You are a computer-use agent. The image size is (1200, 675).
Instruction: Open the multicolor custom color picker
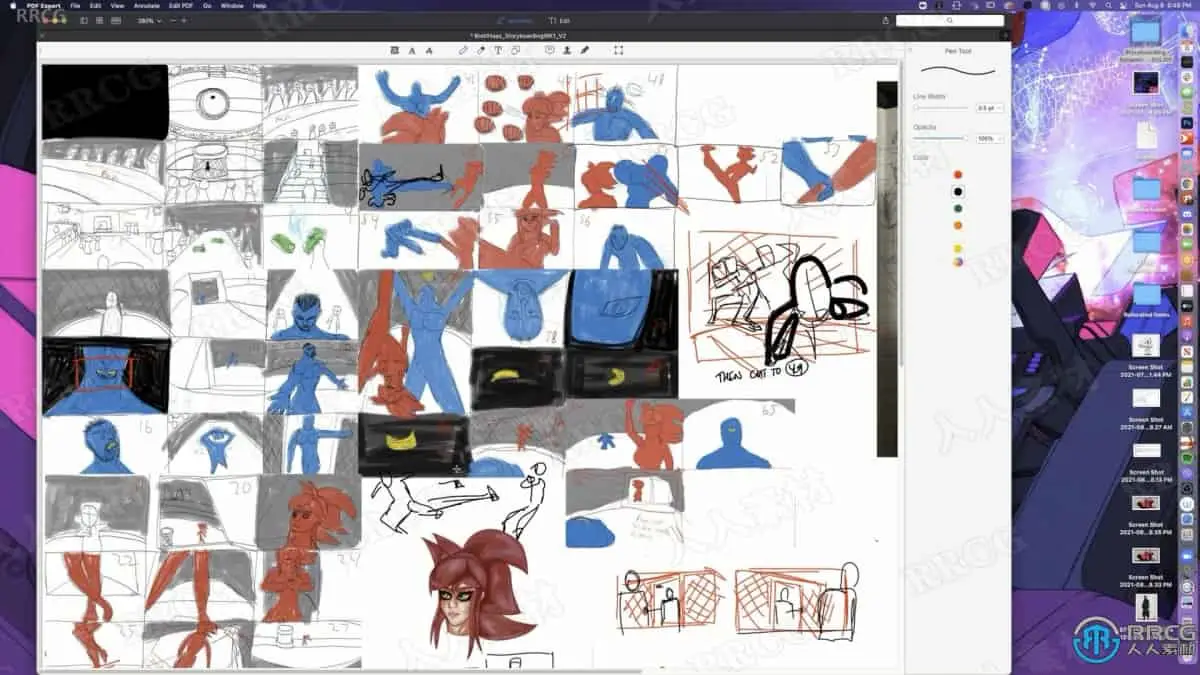958,262
